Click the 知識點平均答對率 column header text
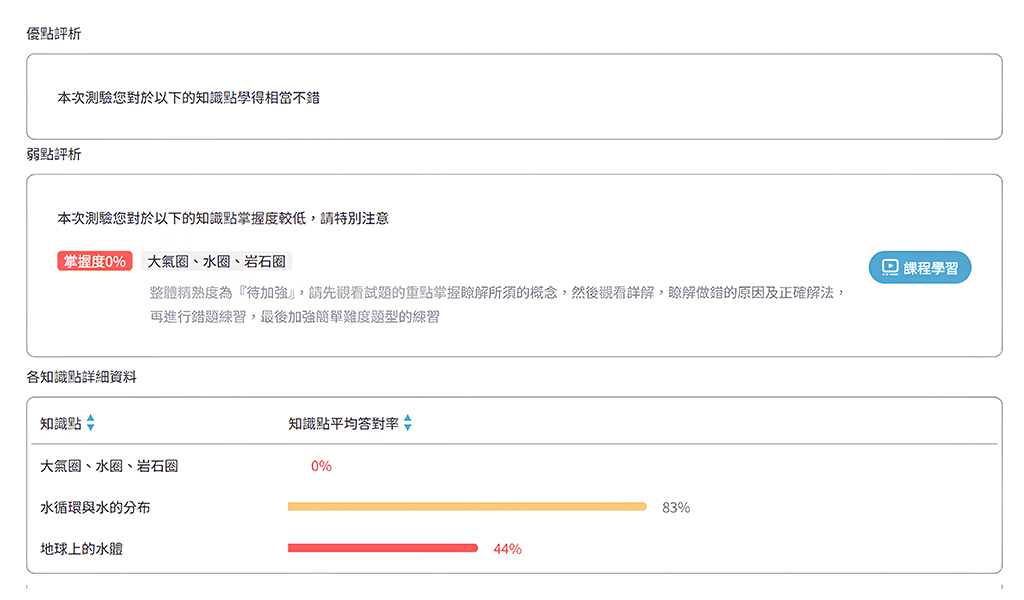 click(343, 424)
